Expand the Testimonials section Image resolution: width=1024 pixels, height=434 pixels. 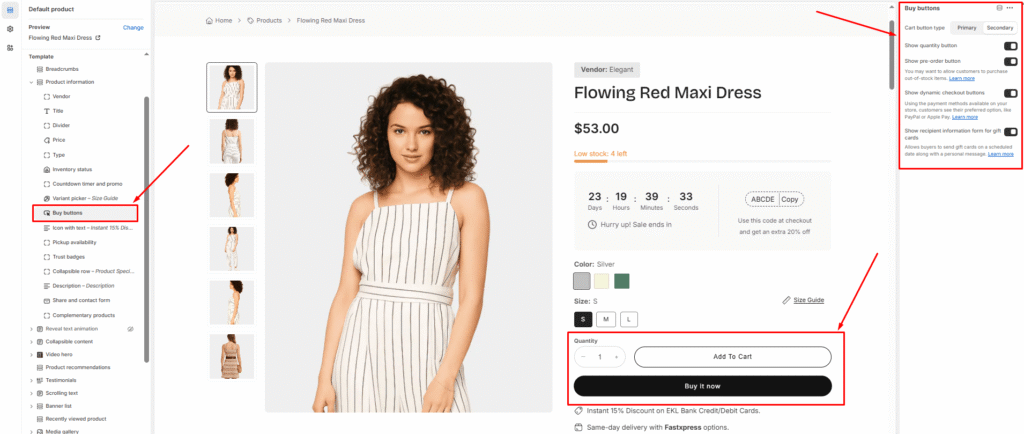click(30, 380)
